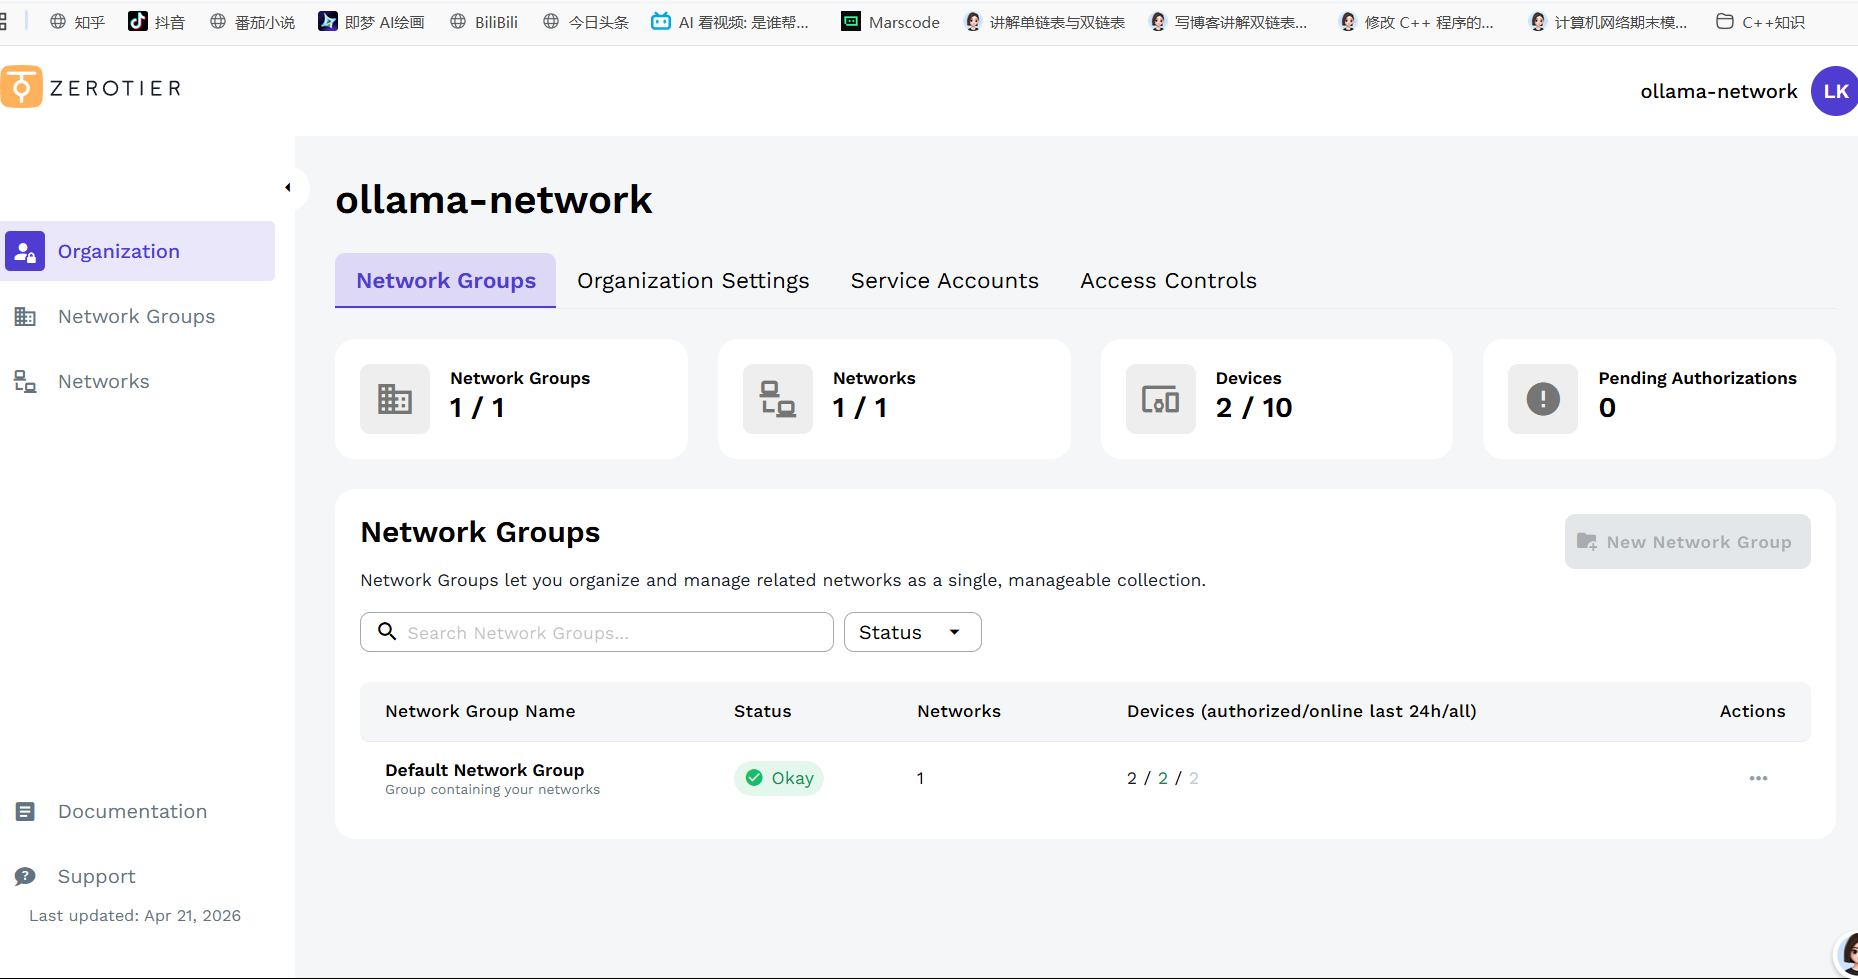Click the Networks summary card icon
Viewport: 1858px width, 979px height.
778,399
